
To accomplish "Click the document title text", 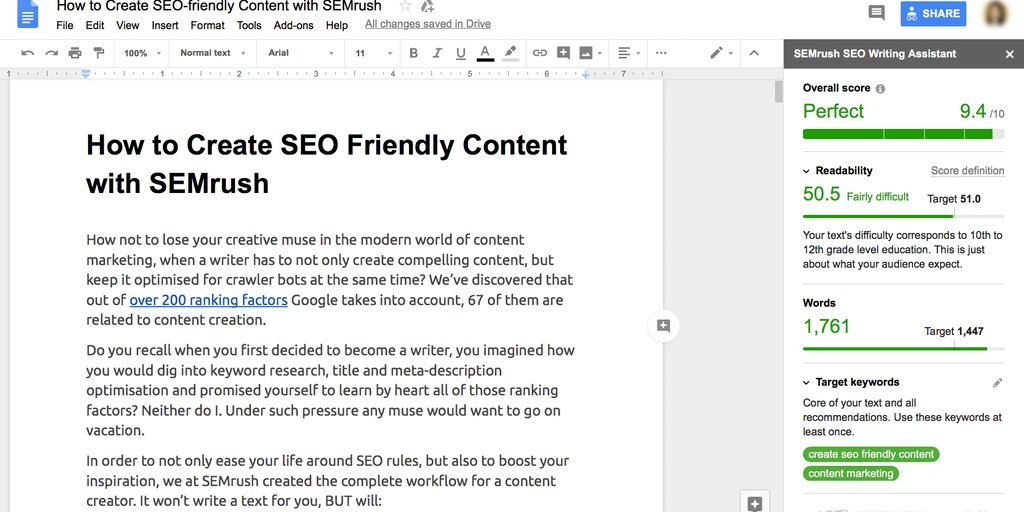I will tap(219, 7).
